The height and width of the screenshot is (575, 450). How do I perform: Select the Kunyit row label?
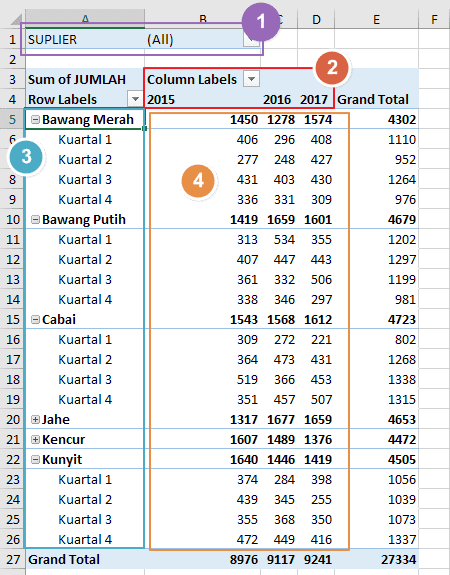coord(62,459)
